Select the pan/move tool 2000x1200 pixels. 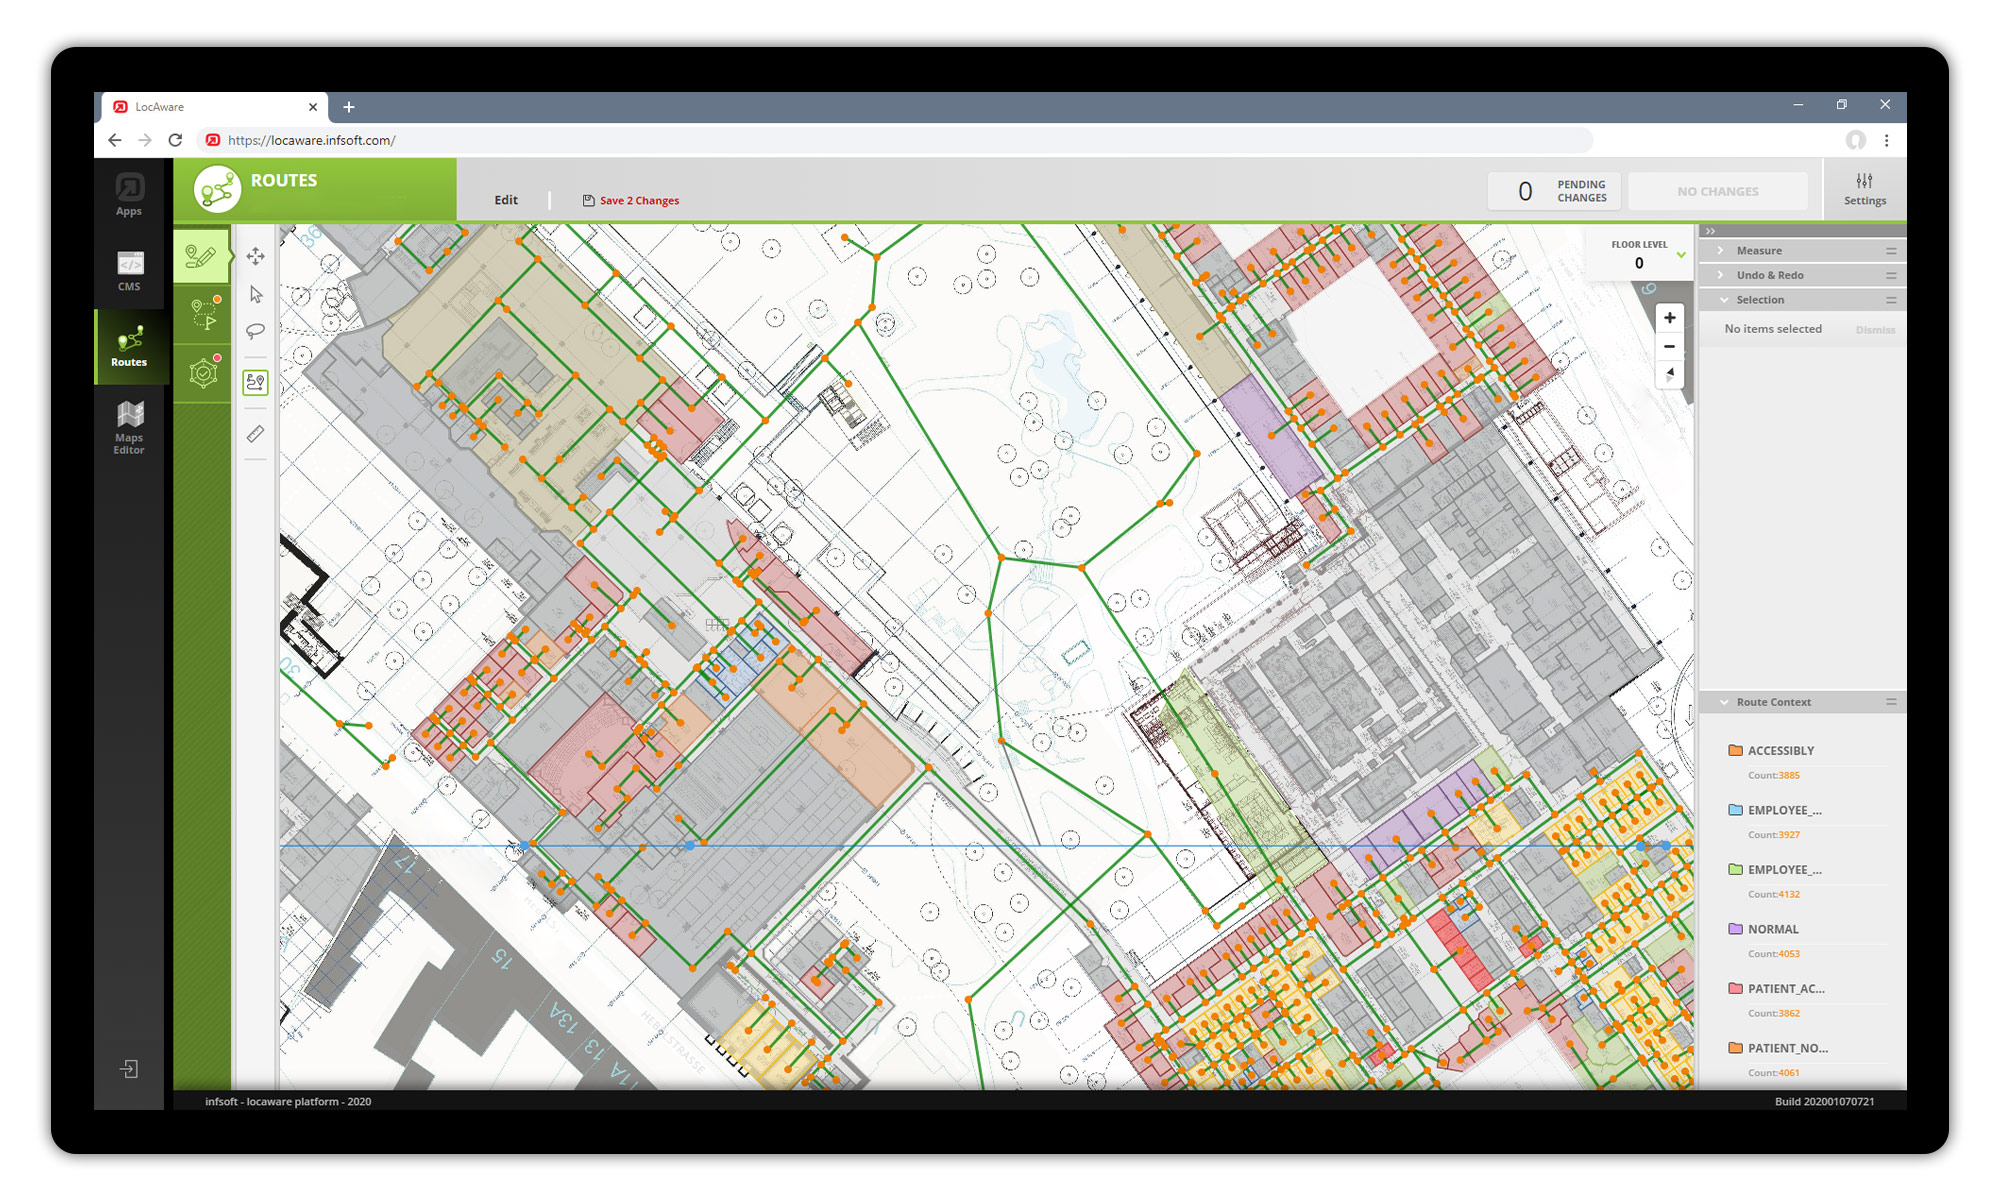pyautogui.click(x=256, y=257)
